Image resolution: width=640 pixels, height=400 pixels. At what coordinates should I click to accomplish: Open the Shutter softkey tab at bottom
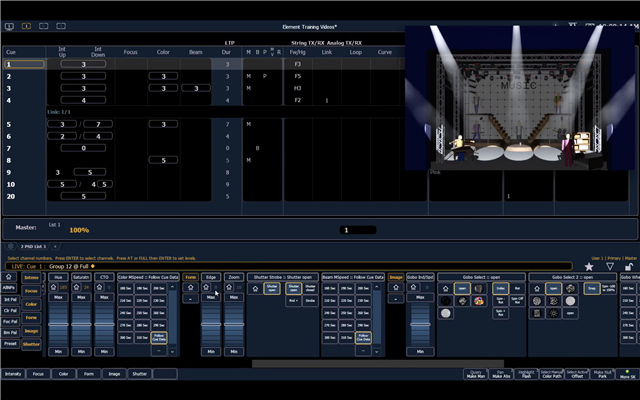(140, 374)
